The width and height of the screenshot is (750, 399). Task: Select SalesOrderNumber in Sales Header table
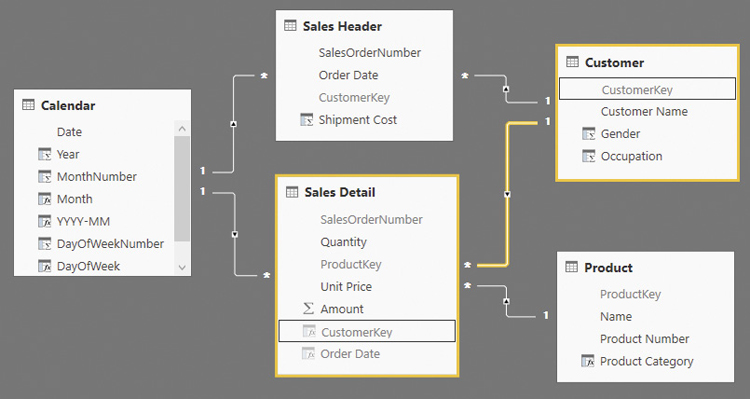tap(370, 53)
